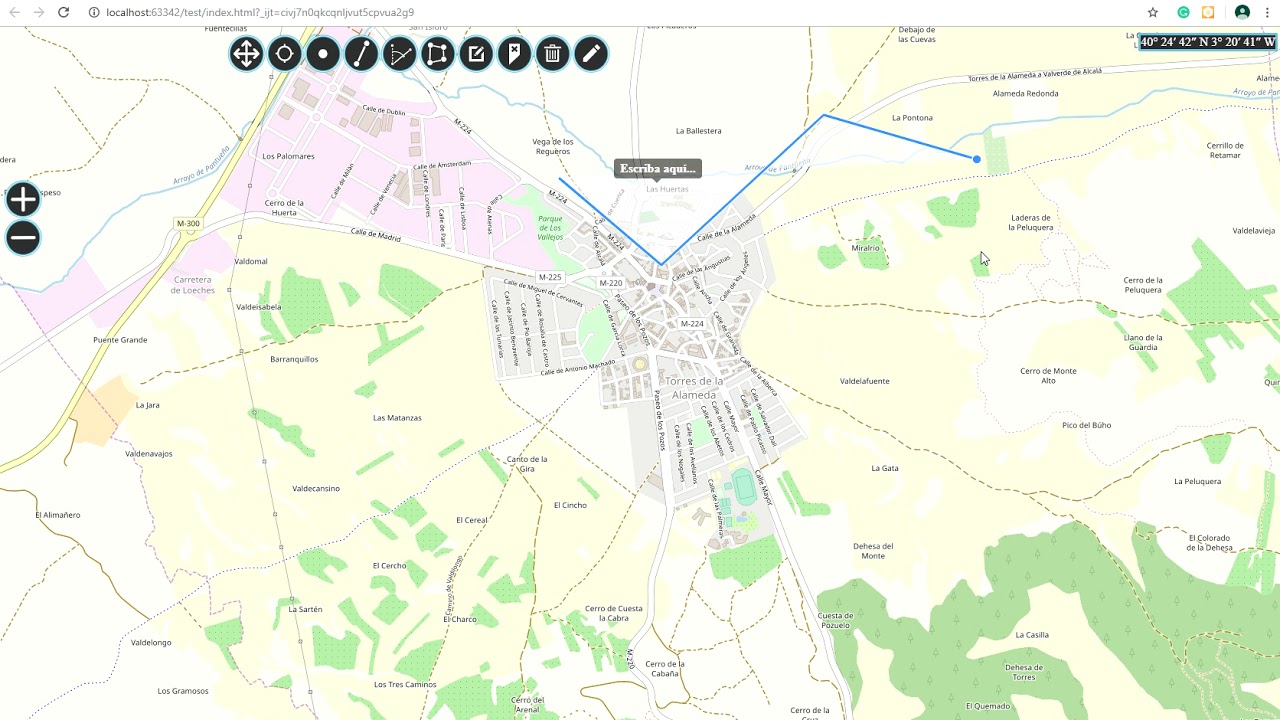Click the 'Barranquillos' map label

[x=294, y=359]
